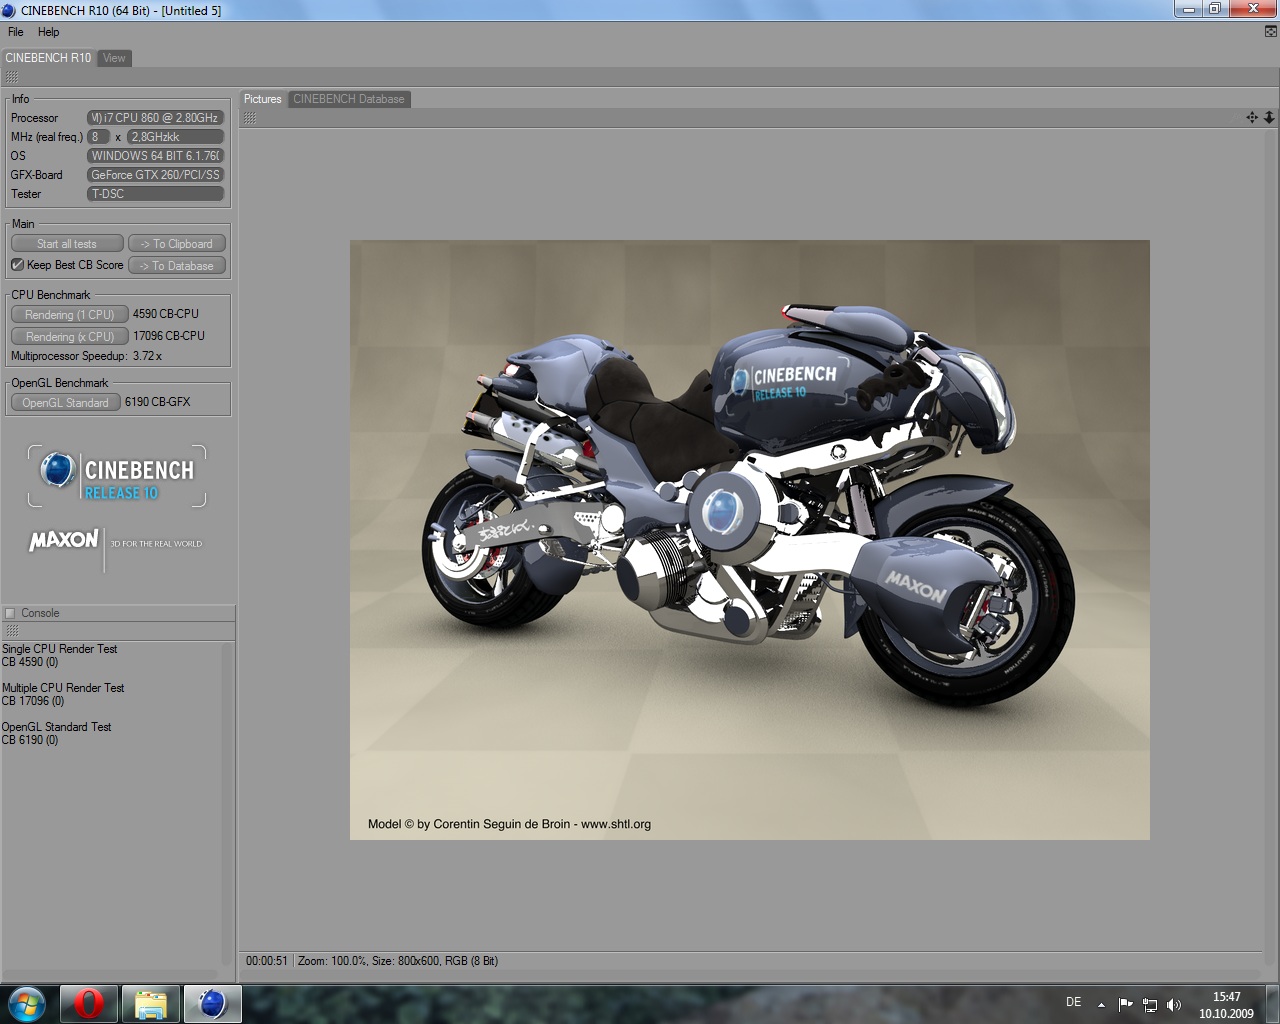
Task: Open Windows Explorer from the taskbar
Action: click(150, 1004)
